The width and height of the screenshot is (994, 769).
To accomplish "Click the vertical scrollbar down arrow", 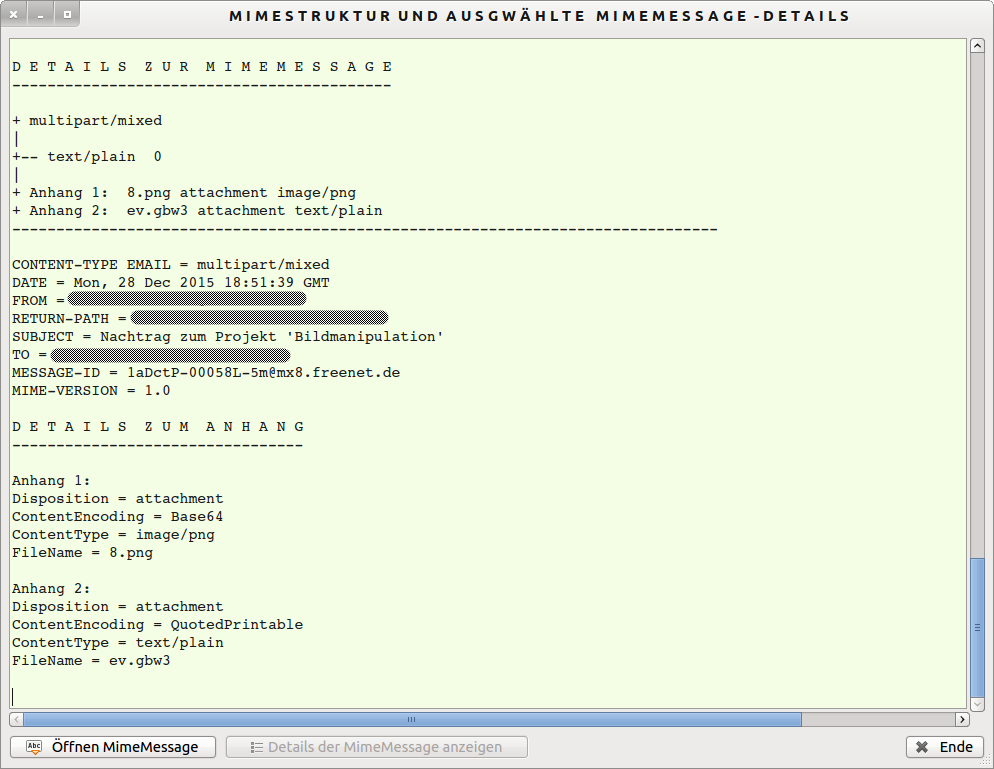I will [977, 700].
